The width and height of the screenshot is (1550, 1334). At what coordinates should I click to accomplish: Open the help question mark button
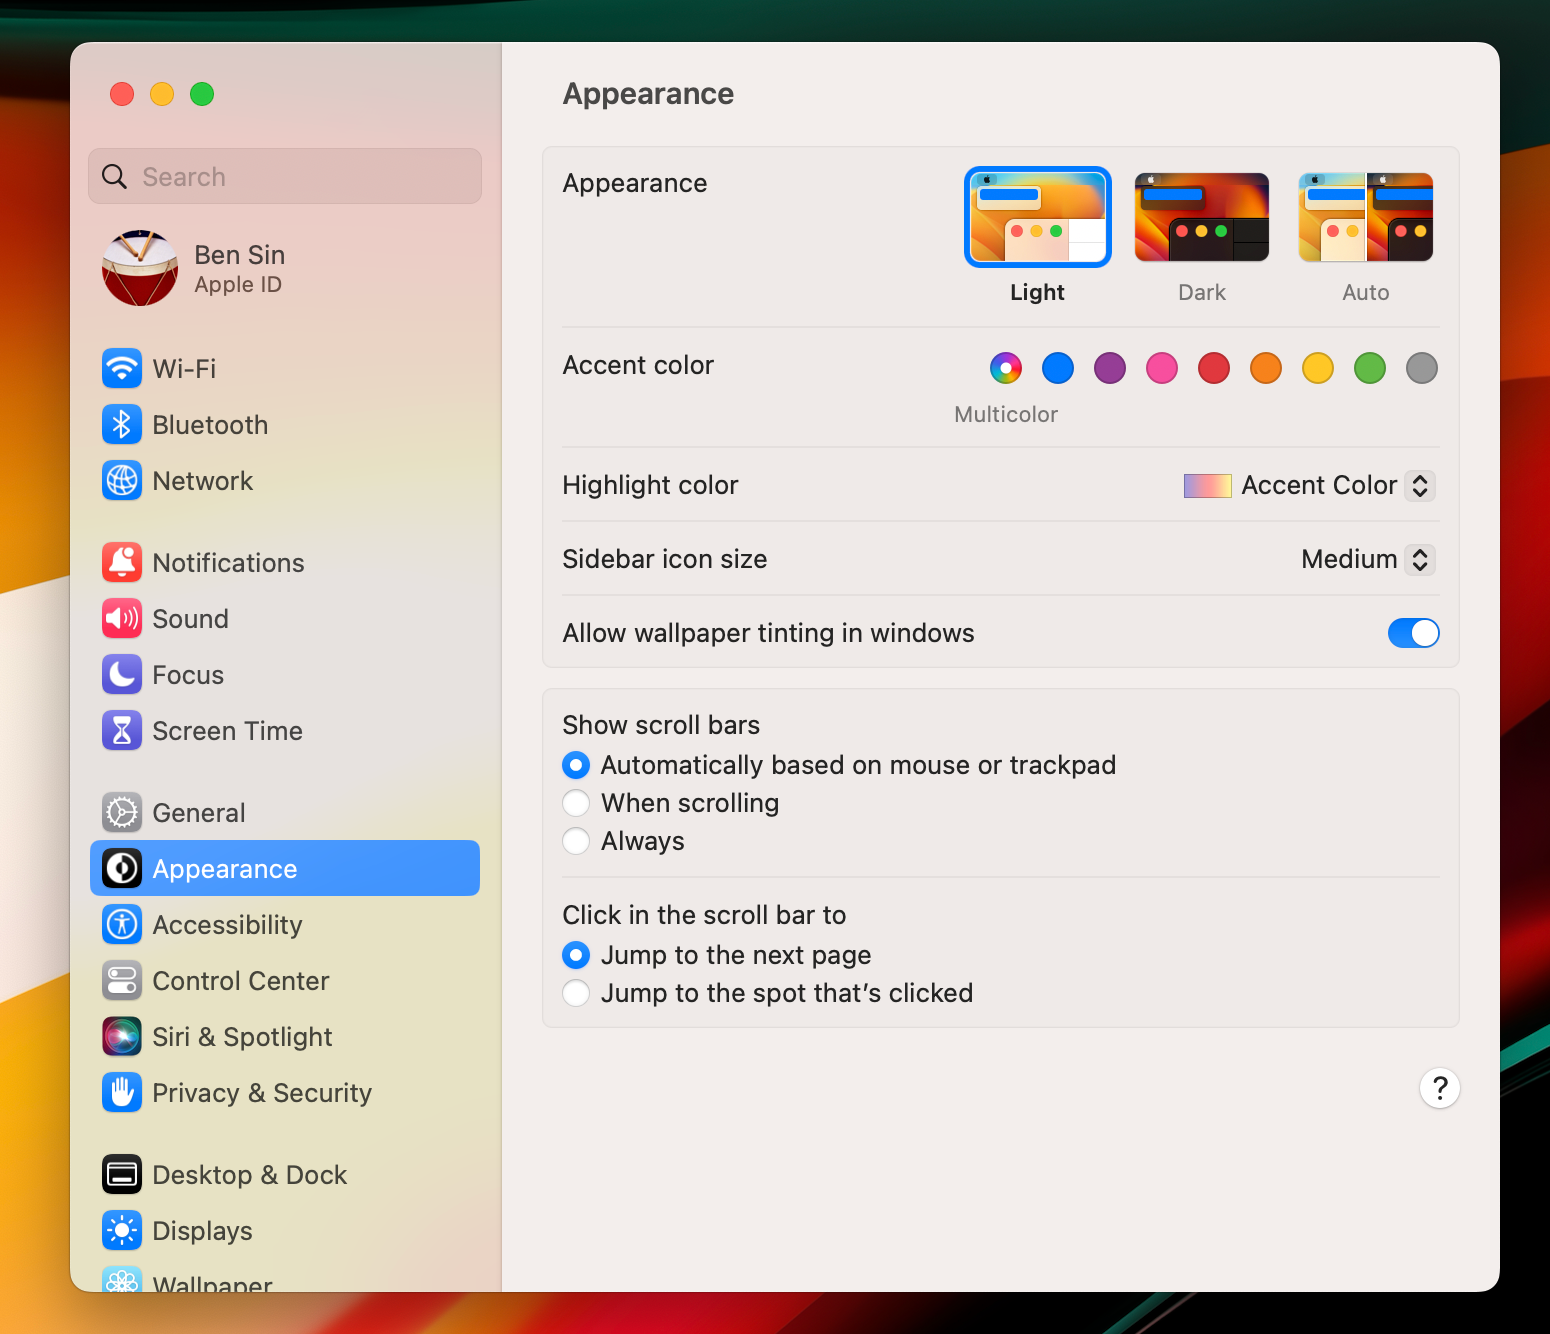pos(1440,1088)
